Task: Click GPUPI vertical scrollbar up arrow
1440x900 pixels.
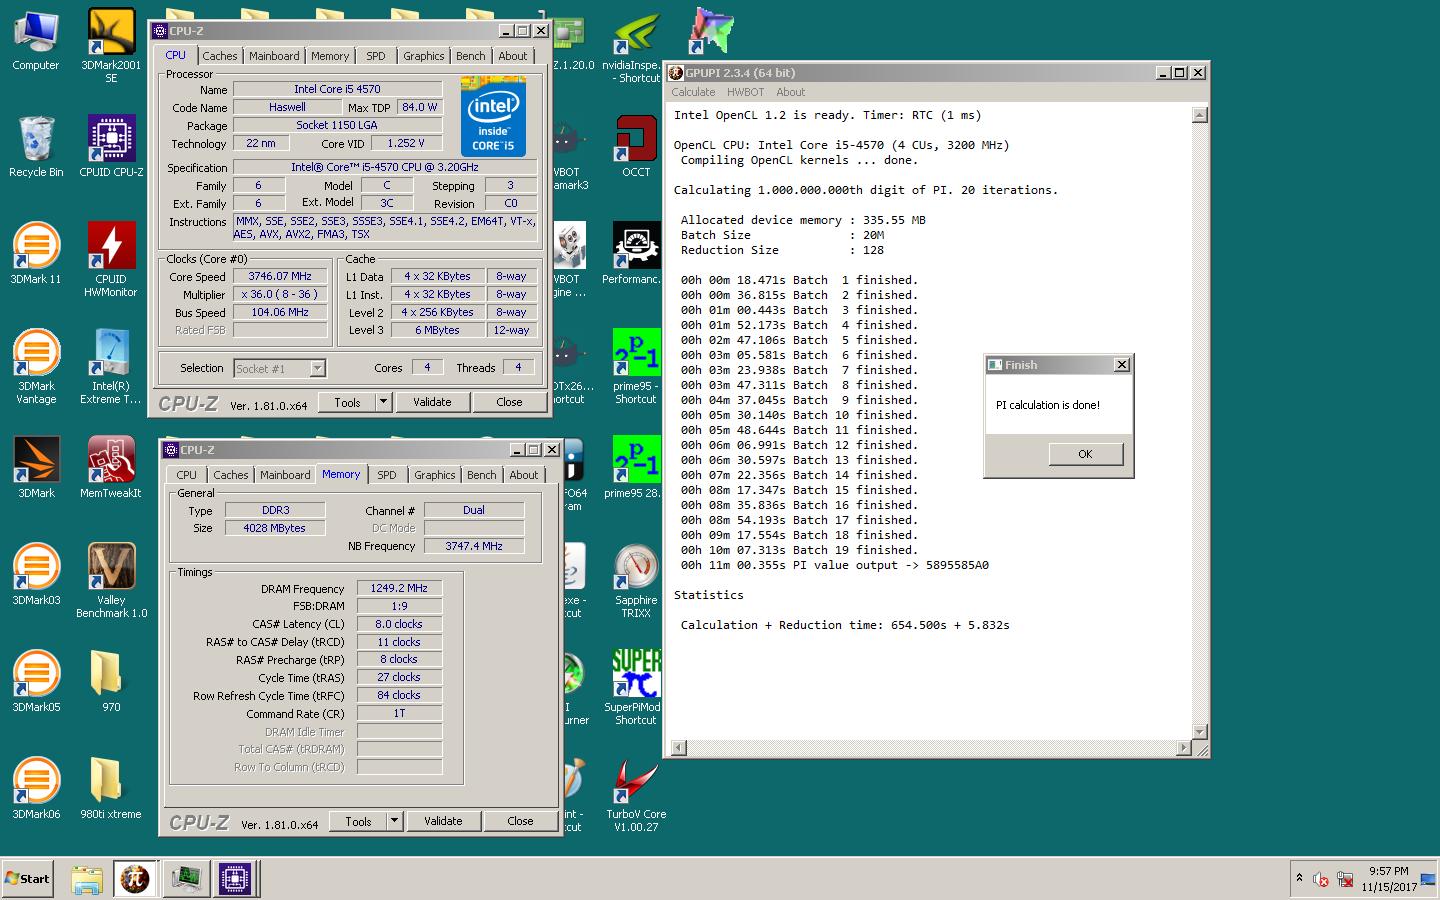Action: pos(1200,115)
